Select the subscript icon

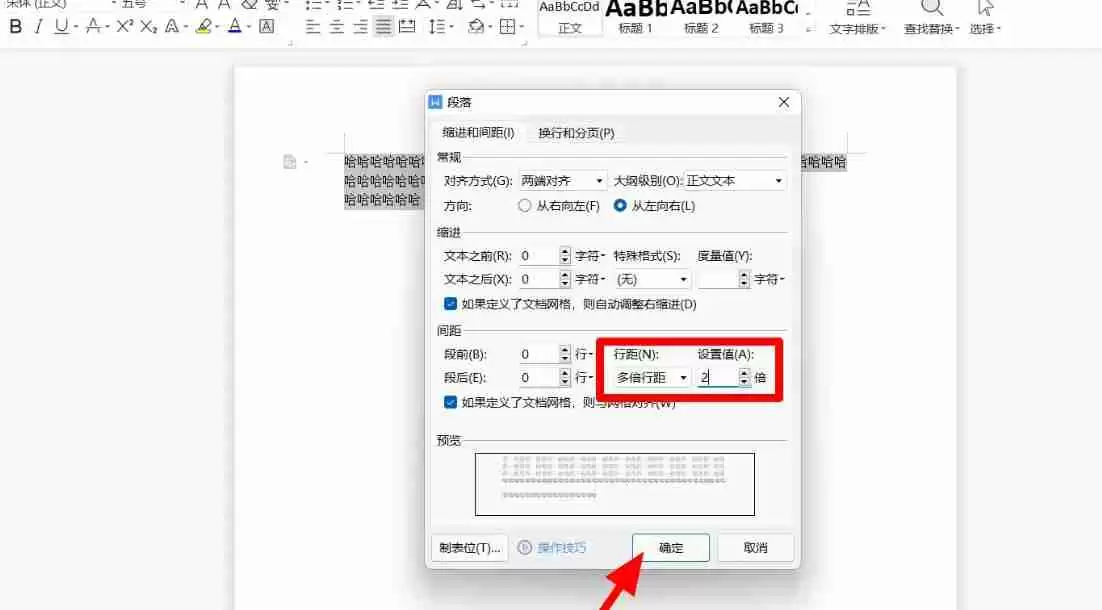[147, 27]
